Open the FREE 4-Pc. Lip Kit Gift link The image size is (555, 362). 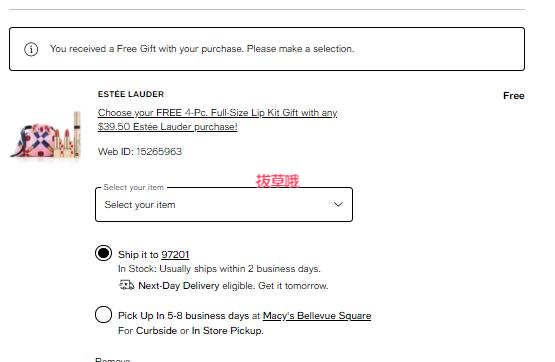click(217, 120)
